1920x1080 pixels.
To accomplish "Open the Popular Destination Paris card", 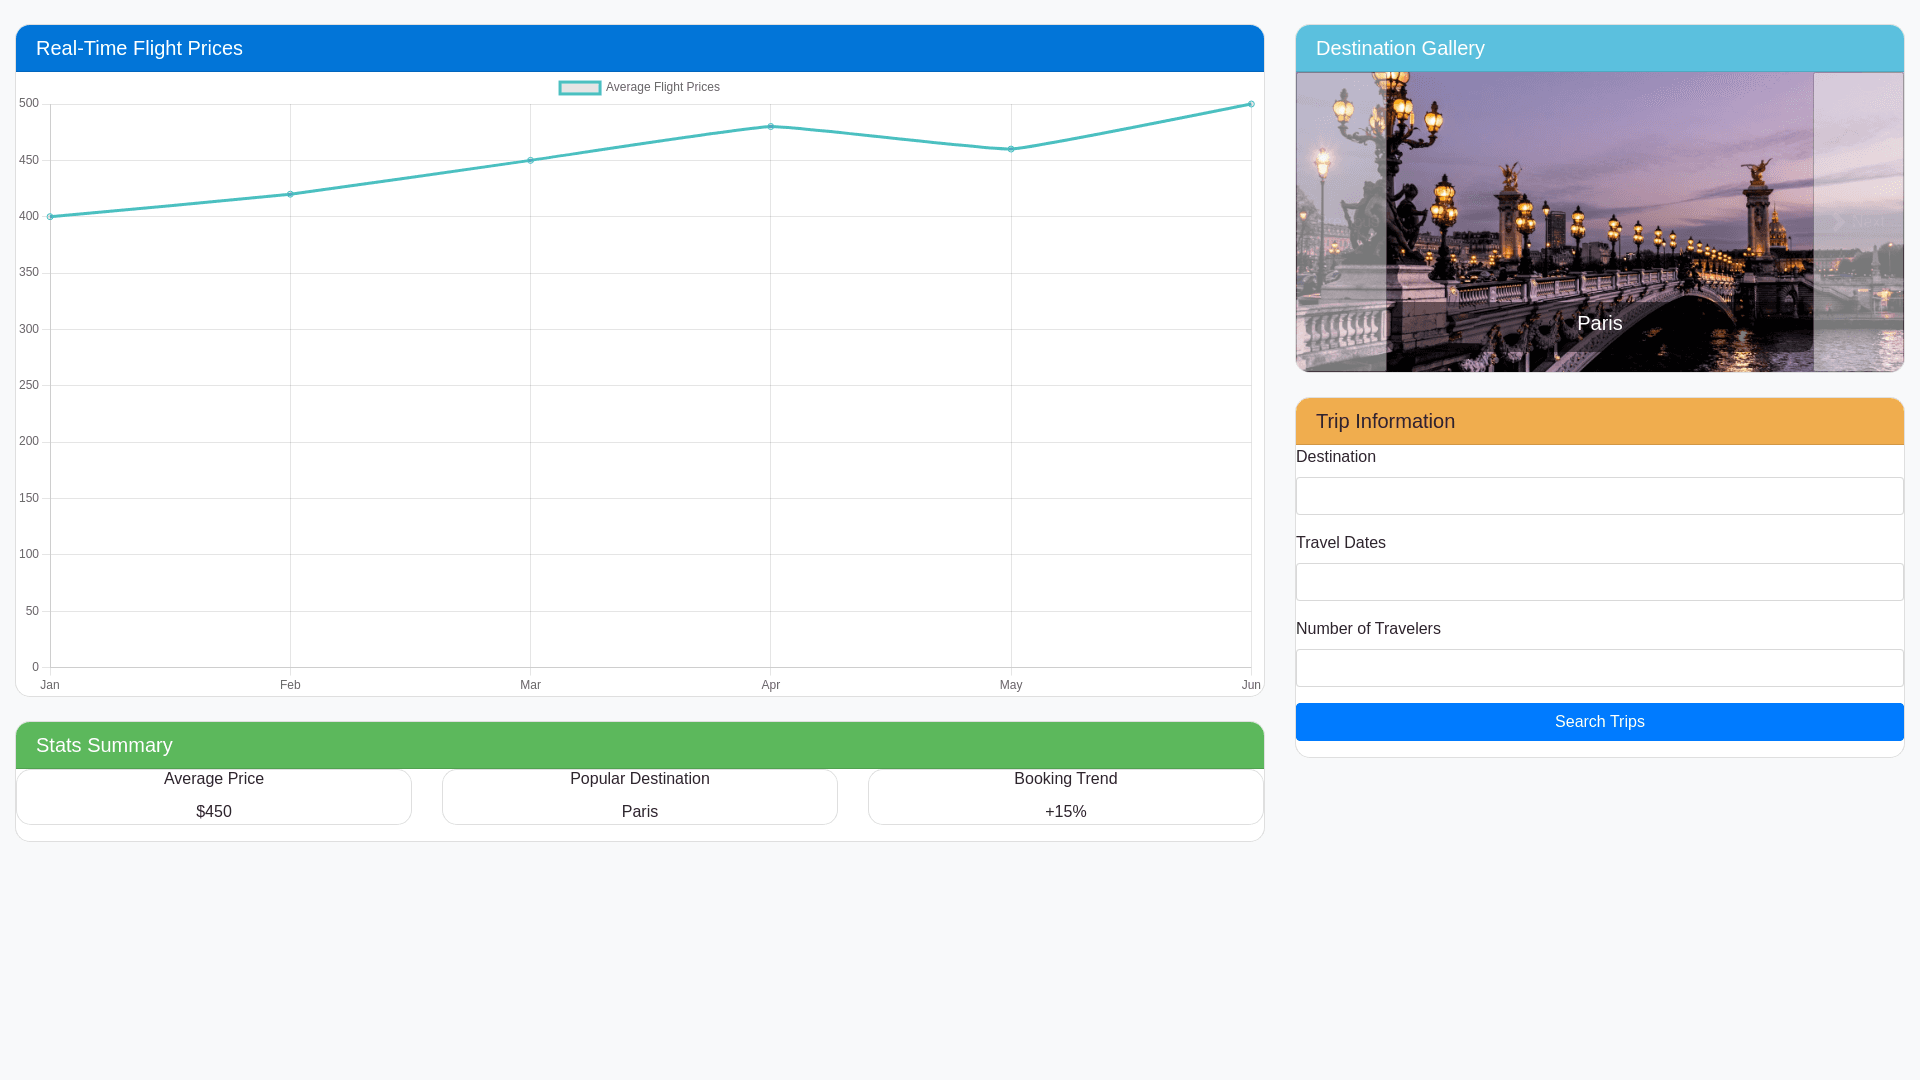I will (x=640, y=796).
